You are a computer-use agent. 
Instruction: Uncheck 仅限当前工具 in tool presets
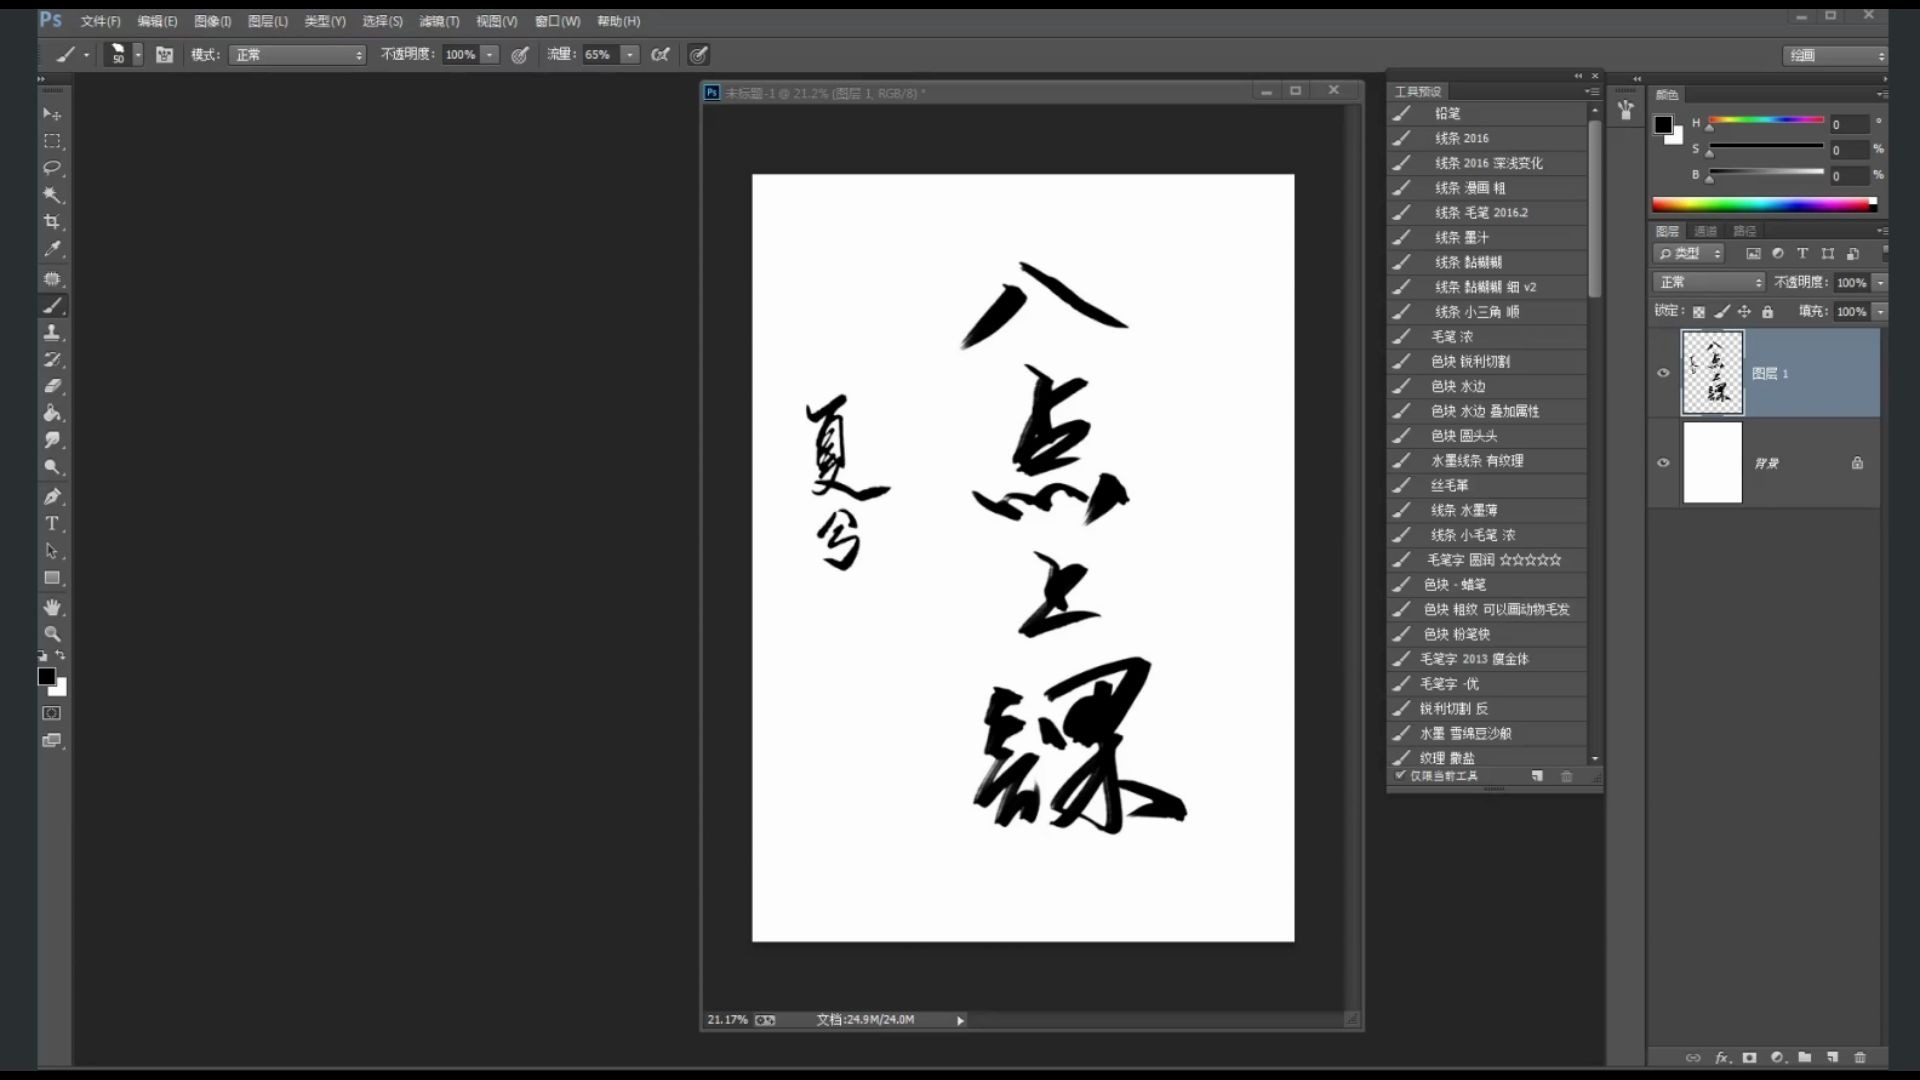(x=1398, y=776)
